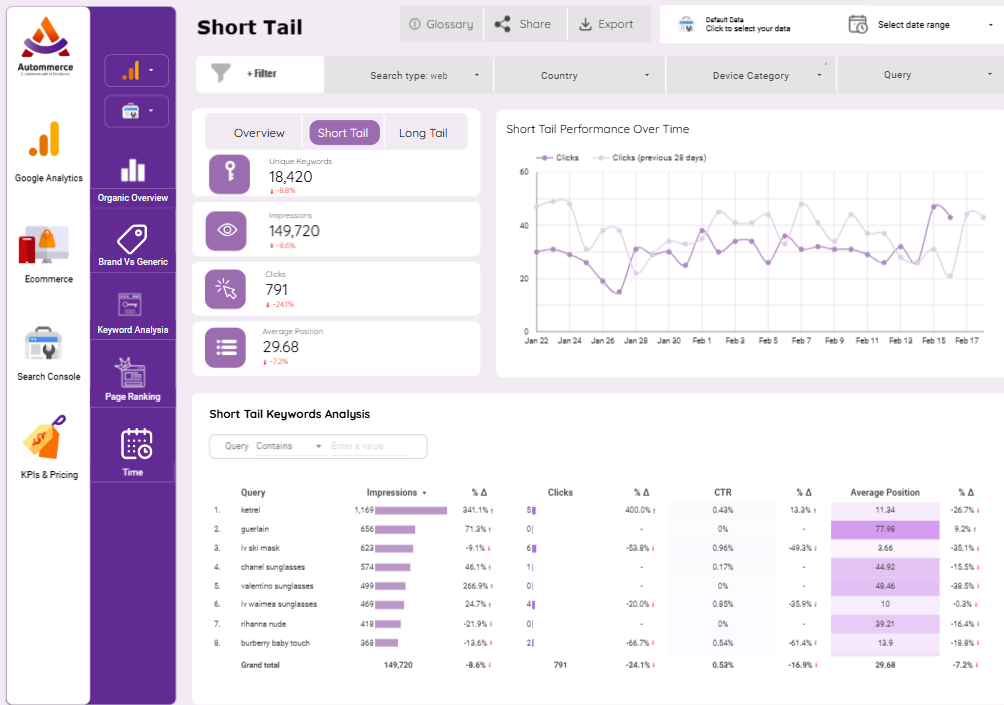Click the Glossary button
Viewport: 1004px width, 705px height.
442,24
